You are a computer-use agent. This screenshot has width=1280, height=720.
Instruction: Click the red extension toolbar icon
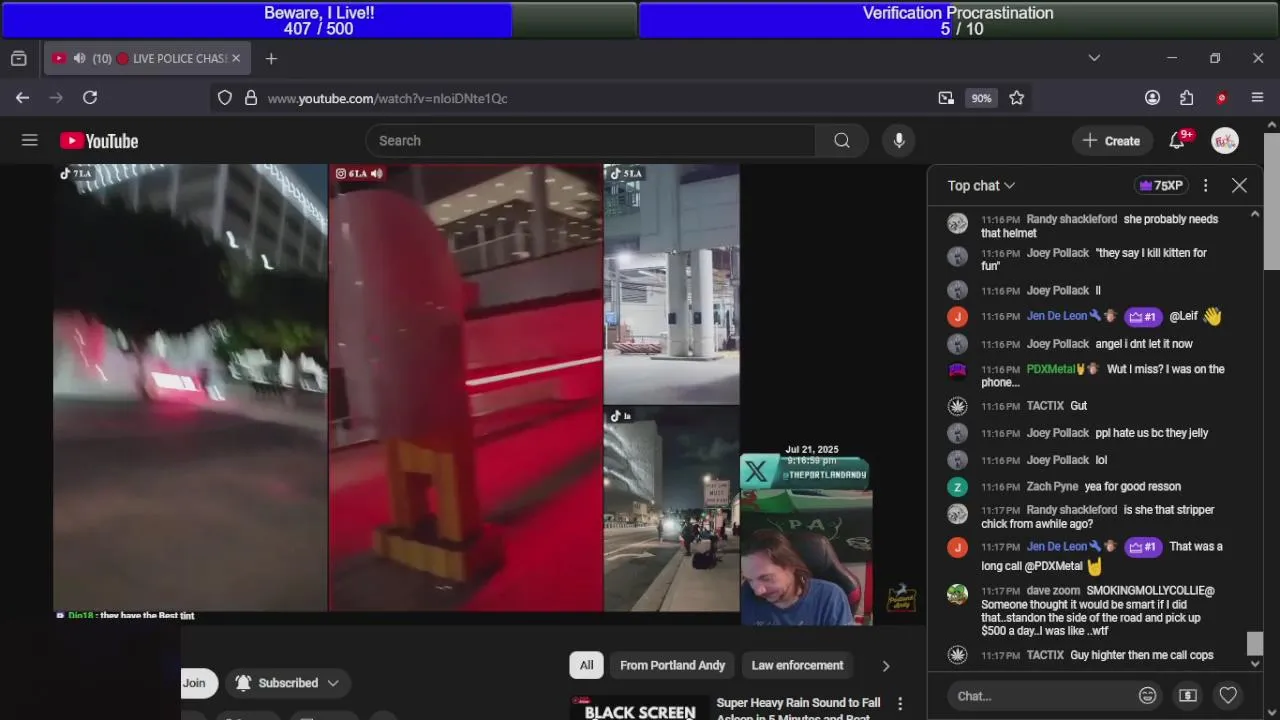pos(1221,98)
